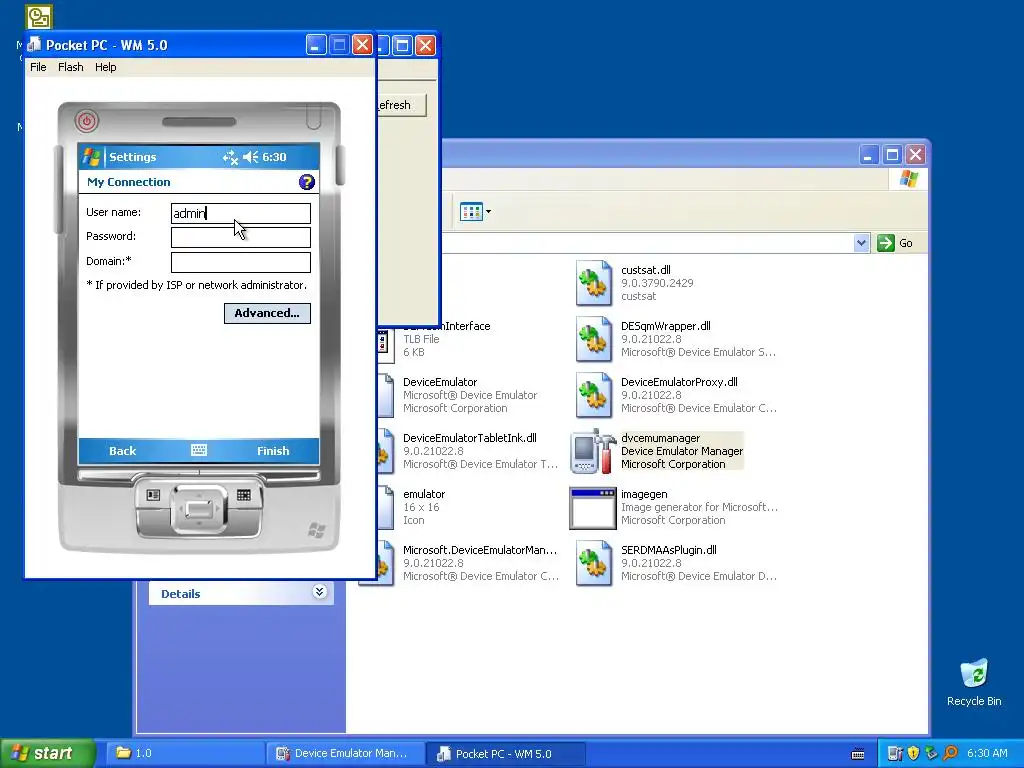Click the magnifier search tray icon

pos(950,753)
